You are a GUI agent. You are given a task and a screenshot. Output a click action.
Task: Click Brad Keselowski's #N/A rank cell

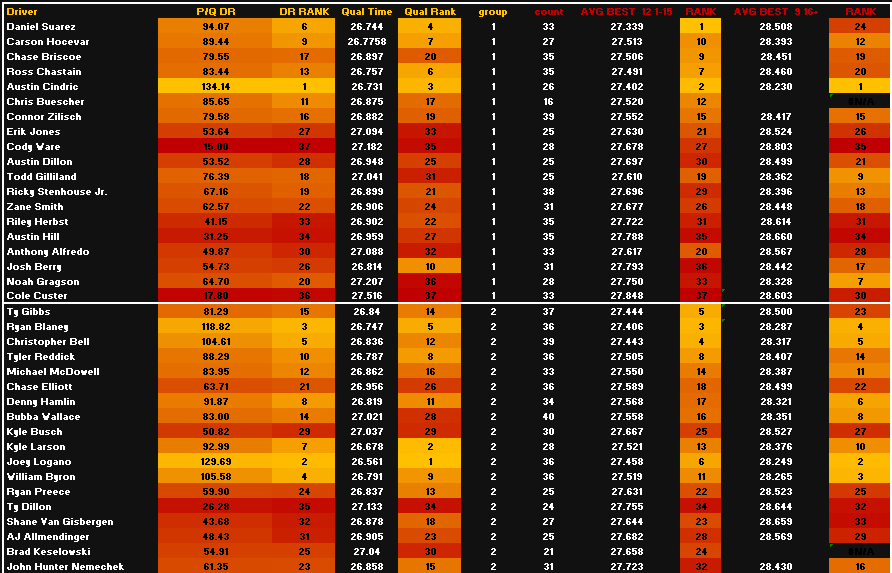point(860,551)
